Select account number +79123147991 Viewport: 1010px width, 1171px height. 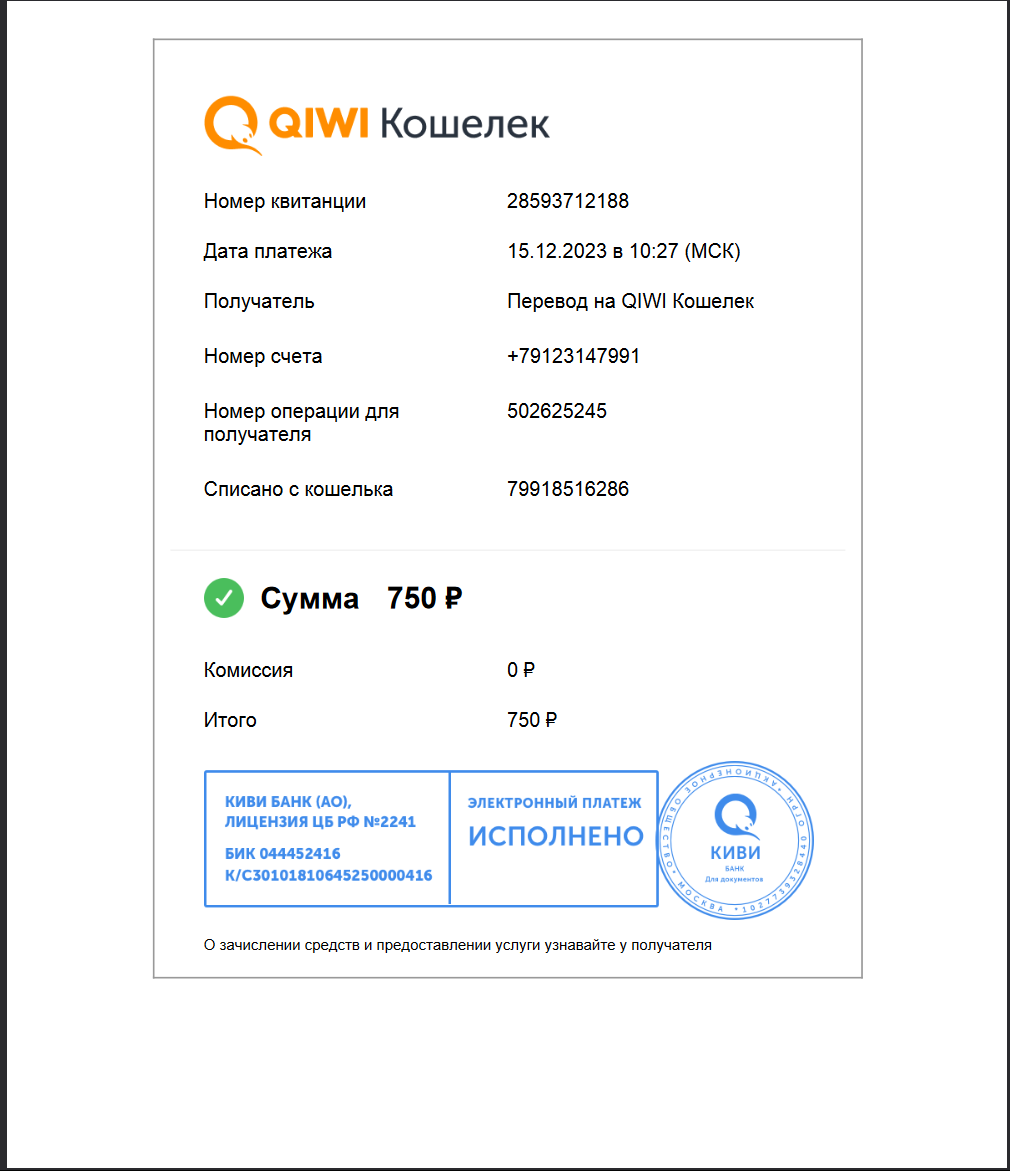pos(574,356)
